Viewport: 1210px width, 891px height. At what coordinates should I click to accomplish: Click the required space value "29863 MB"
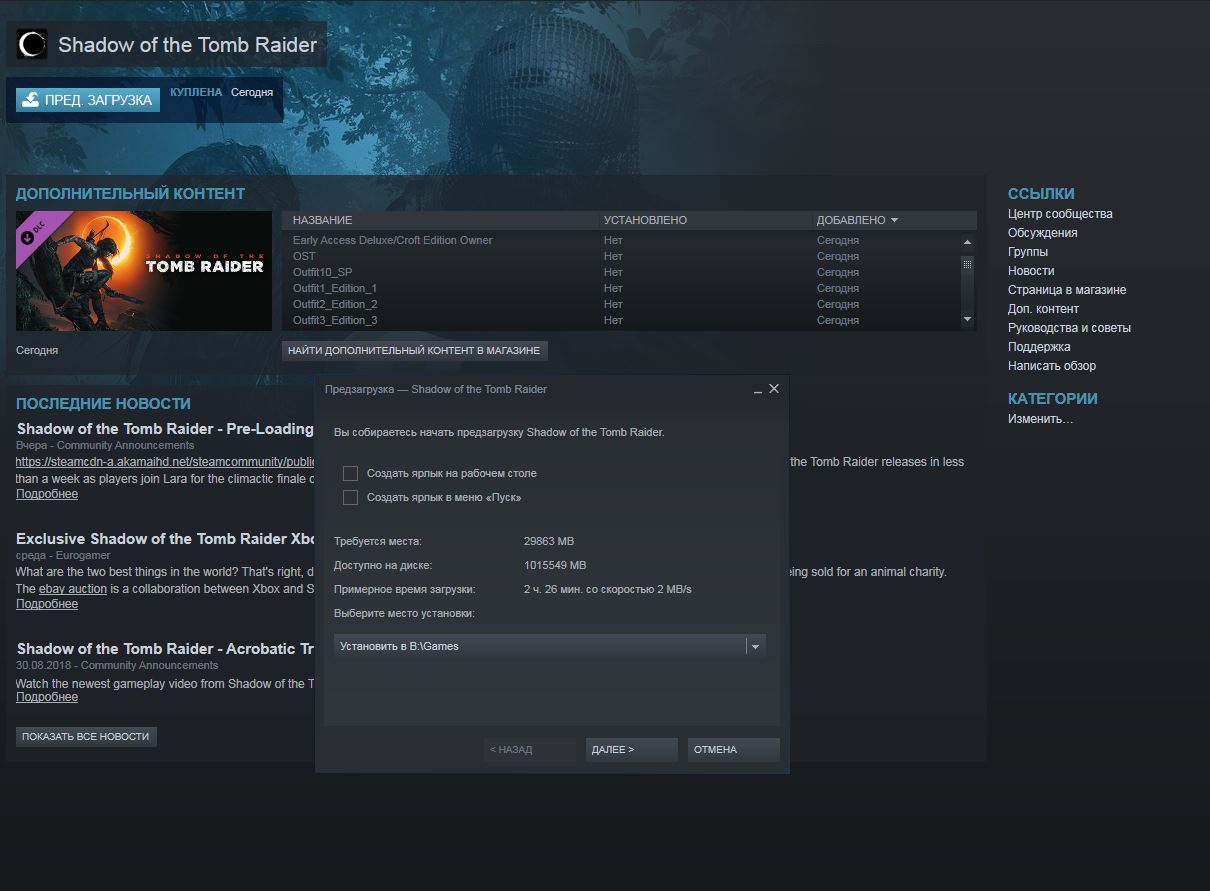tap(549, 541)
